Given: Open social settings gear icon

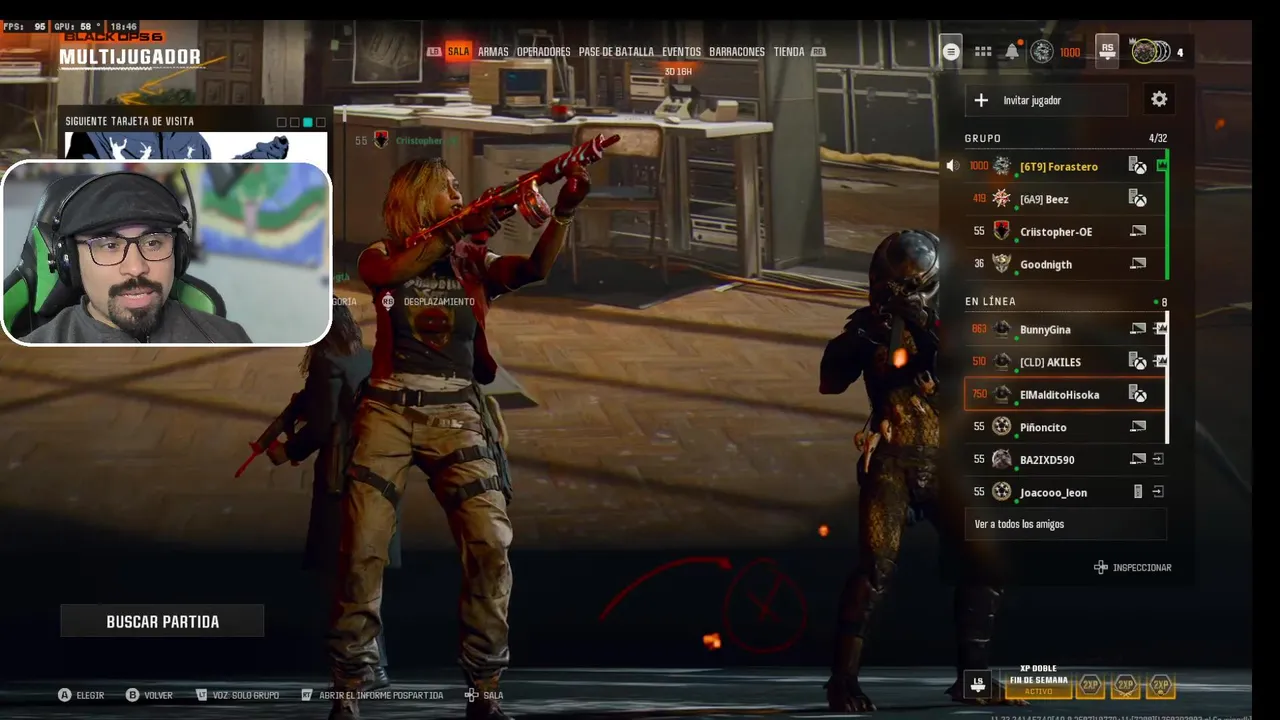Looking at the screenshot, I should pos(1159,99).
